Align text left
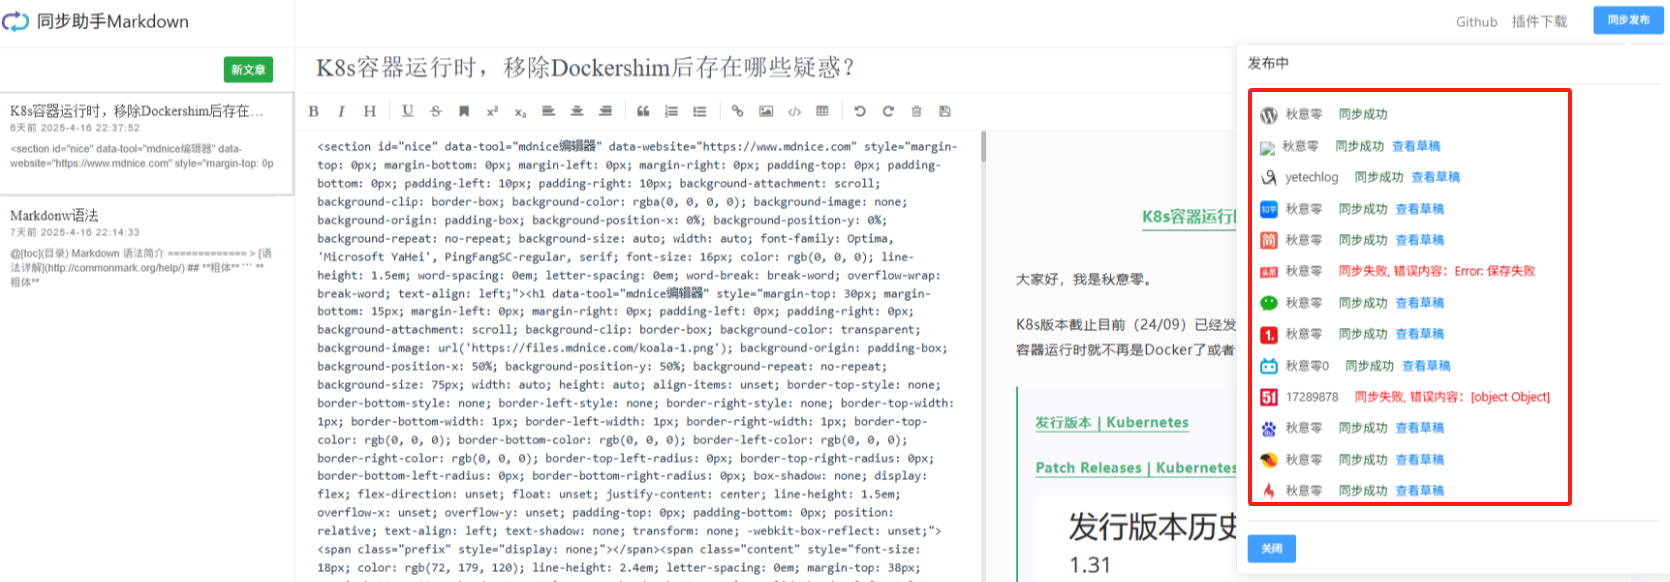This screenshot has width=1670, height=582. click(x=548, y=111)
